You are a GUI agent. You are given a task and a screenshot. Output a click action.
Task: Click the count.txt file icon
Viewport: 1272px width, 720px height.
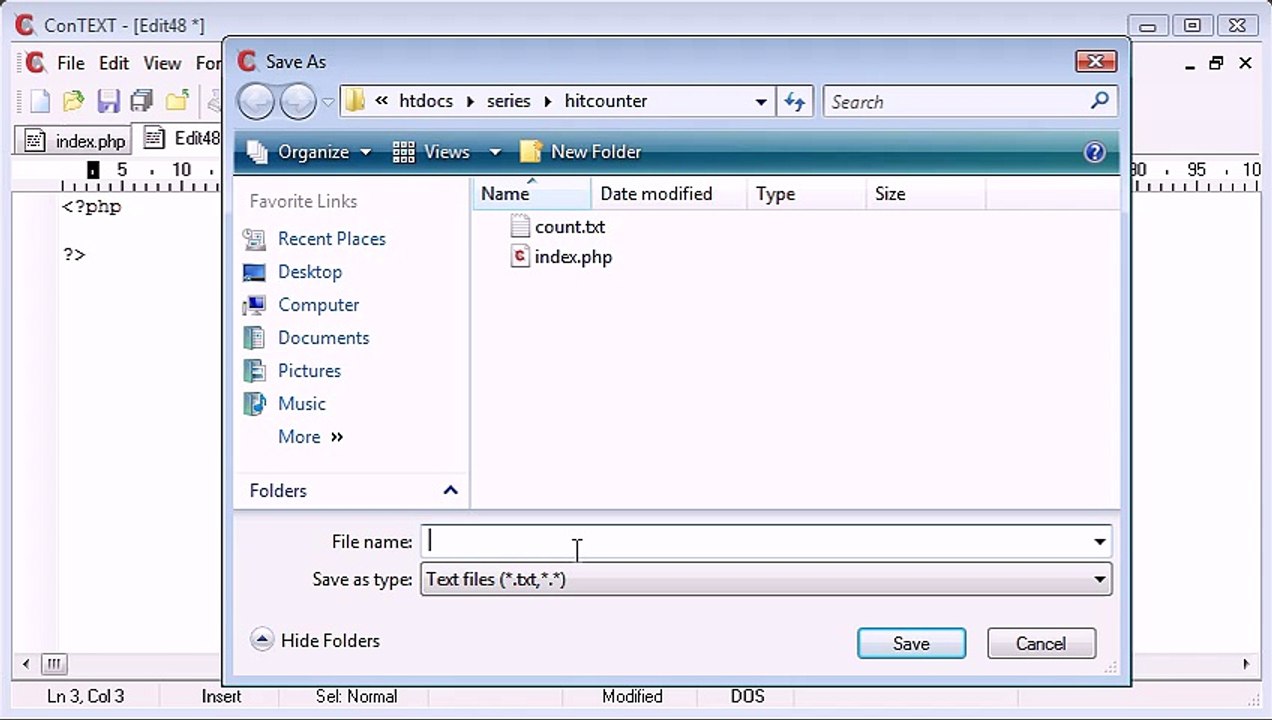[x=520, y=226]
